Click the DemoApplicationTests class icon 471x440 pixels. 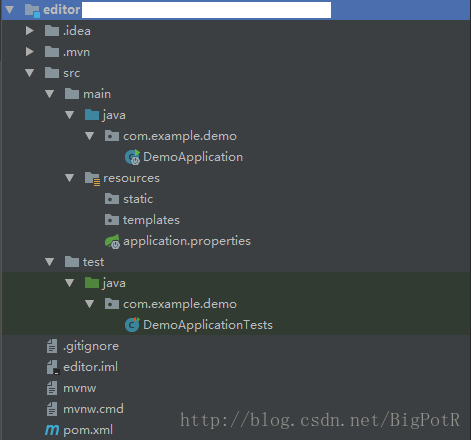click(132, 325)
